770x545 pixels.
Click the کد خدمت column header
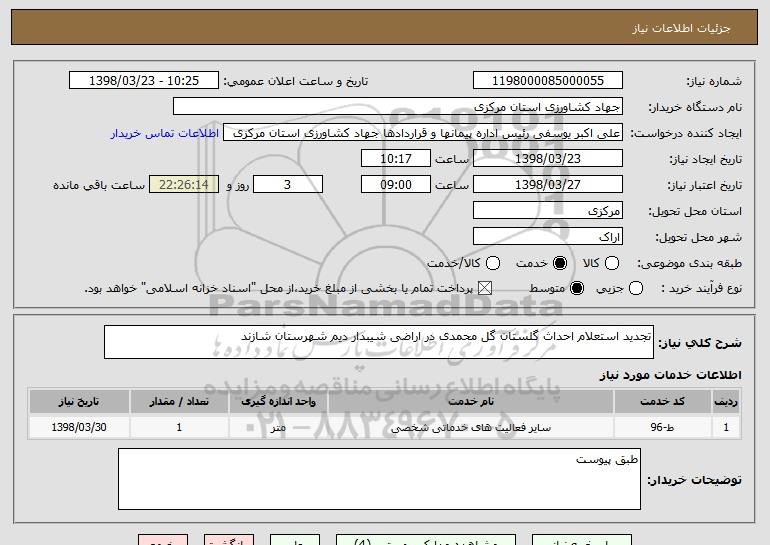tap(662, 402)
